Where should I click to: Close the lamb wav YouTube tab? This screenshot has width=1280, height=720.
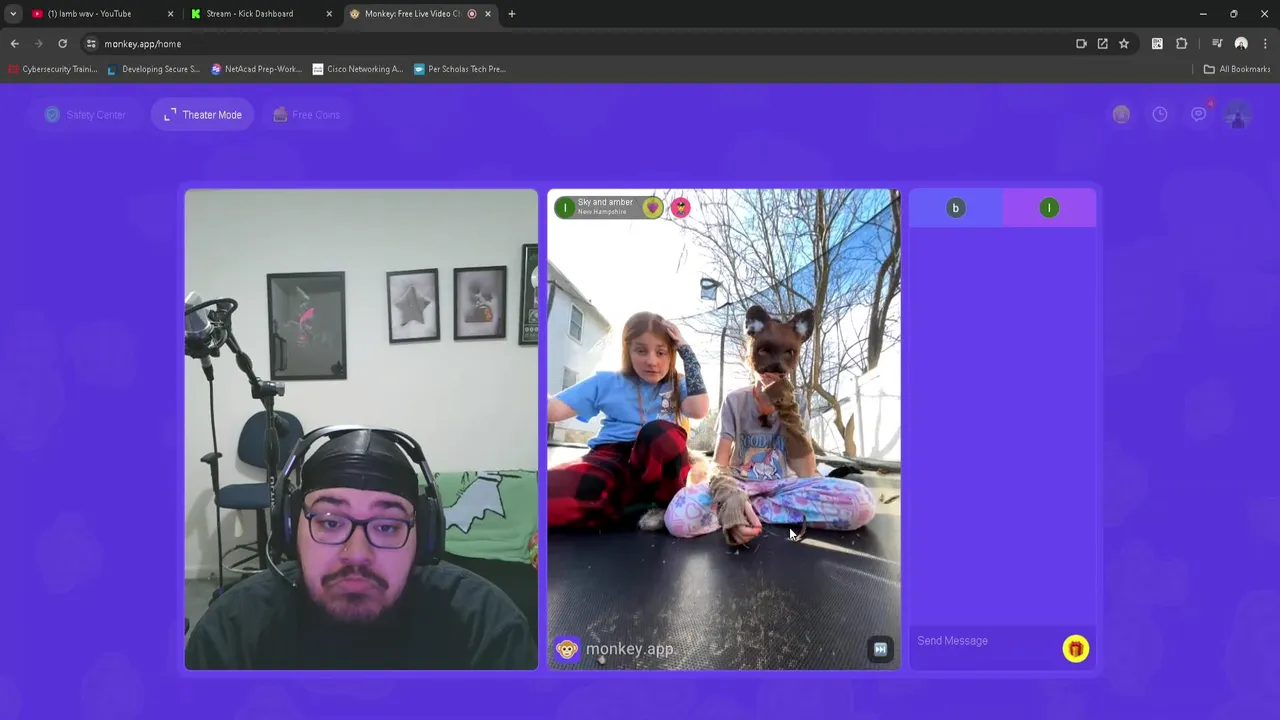170,14
